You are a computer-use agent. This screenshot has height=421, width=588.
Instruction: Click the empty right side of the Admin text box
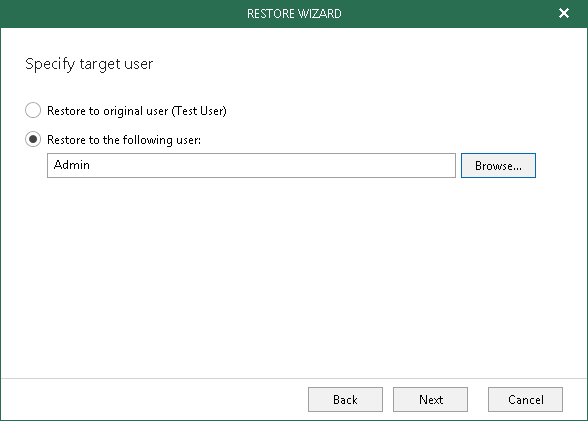(x=338, y=165)
